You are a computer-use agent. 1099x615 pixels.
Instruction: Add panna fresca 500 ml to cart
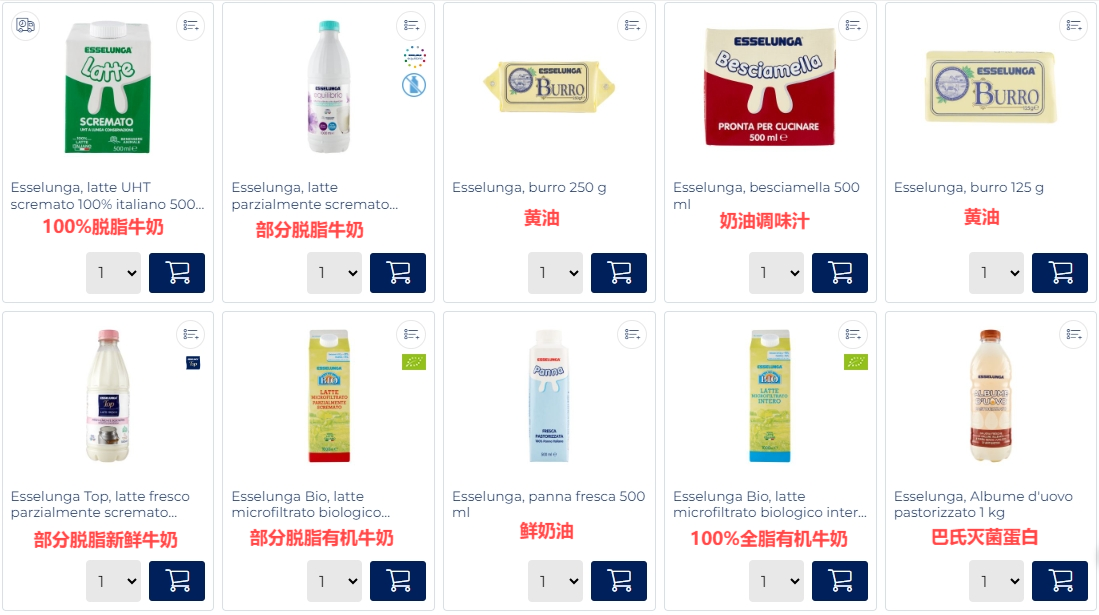619,581
